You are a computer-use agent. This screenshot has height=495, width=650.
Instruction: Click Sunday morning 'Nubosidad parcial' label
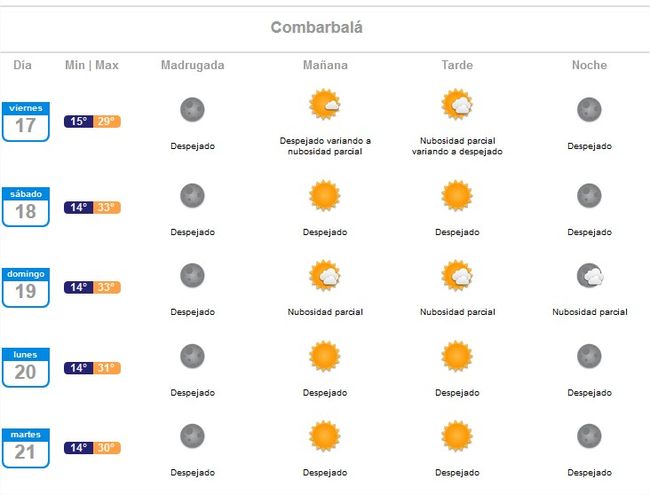click(325, 312)
